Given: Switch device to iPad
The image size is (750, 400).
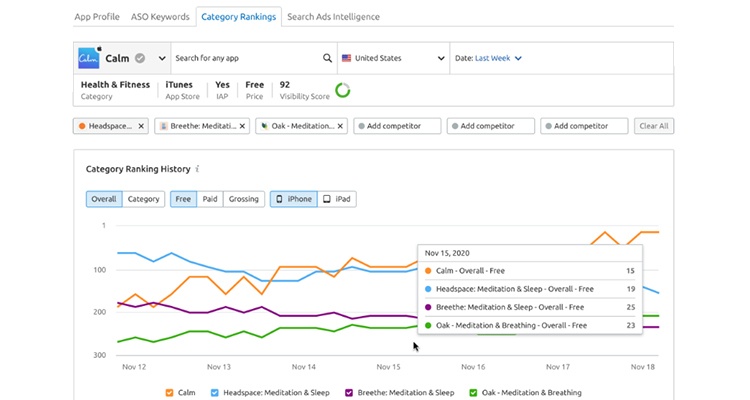Looking at the screenshot, I should coord(337,199).
